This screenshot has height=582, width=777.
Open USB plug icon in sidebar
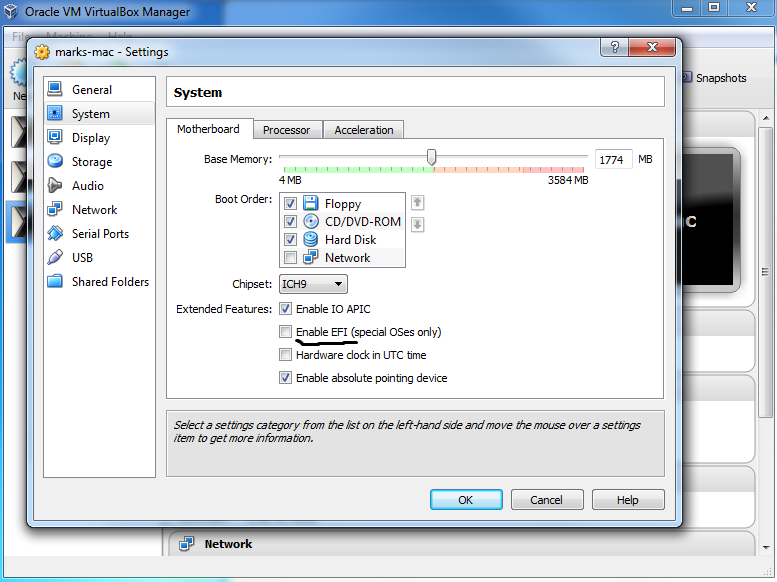(x=55, y=257)
